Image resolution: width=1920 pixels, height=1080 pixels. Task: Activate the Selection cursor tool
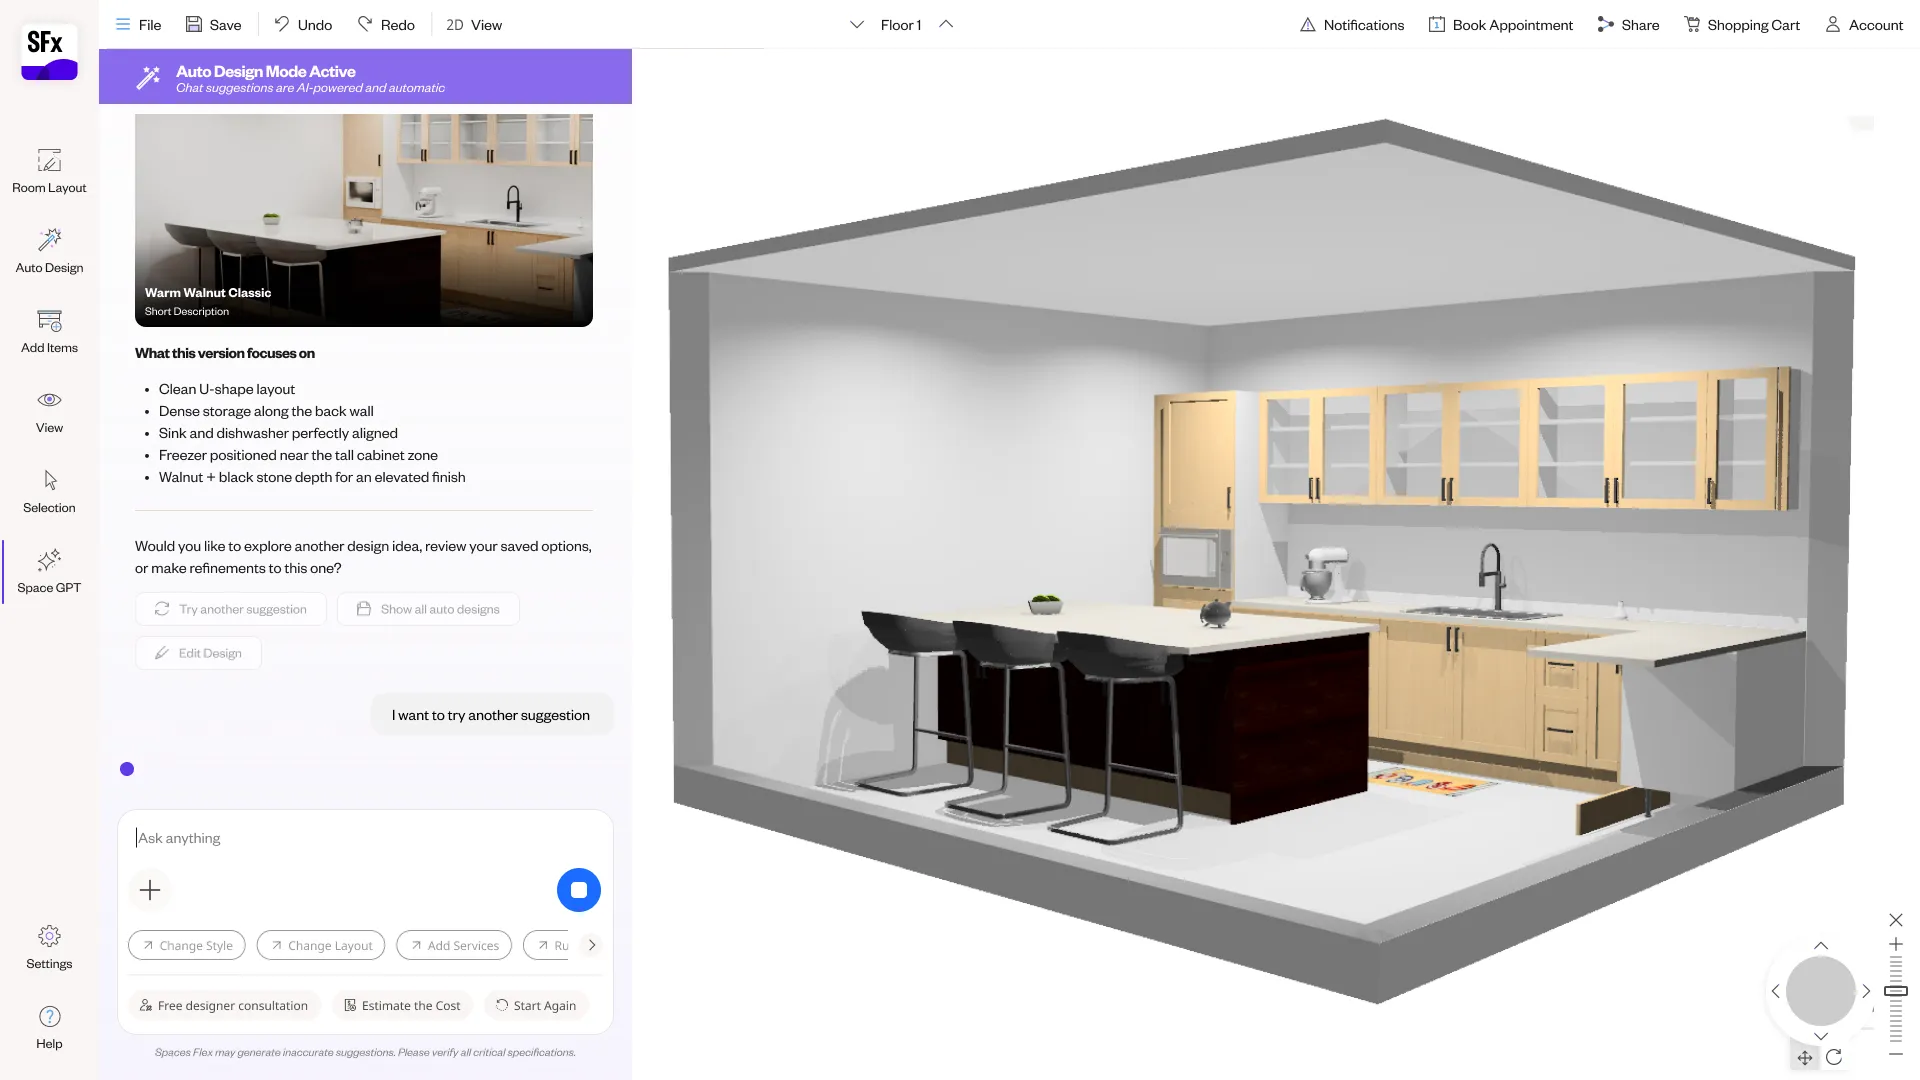(49, 491)
